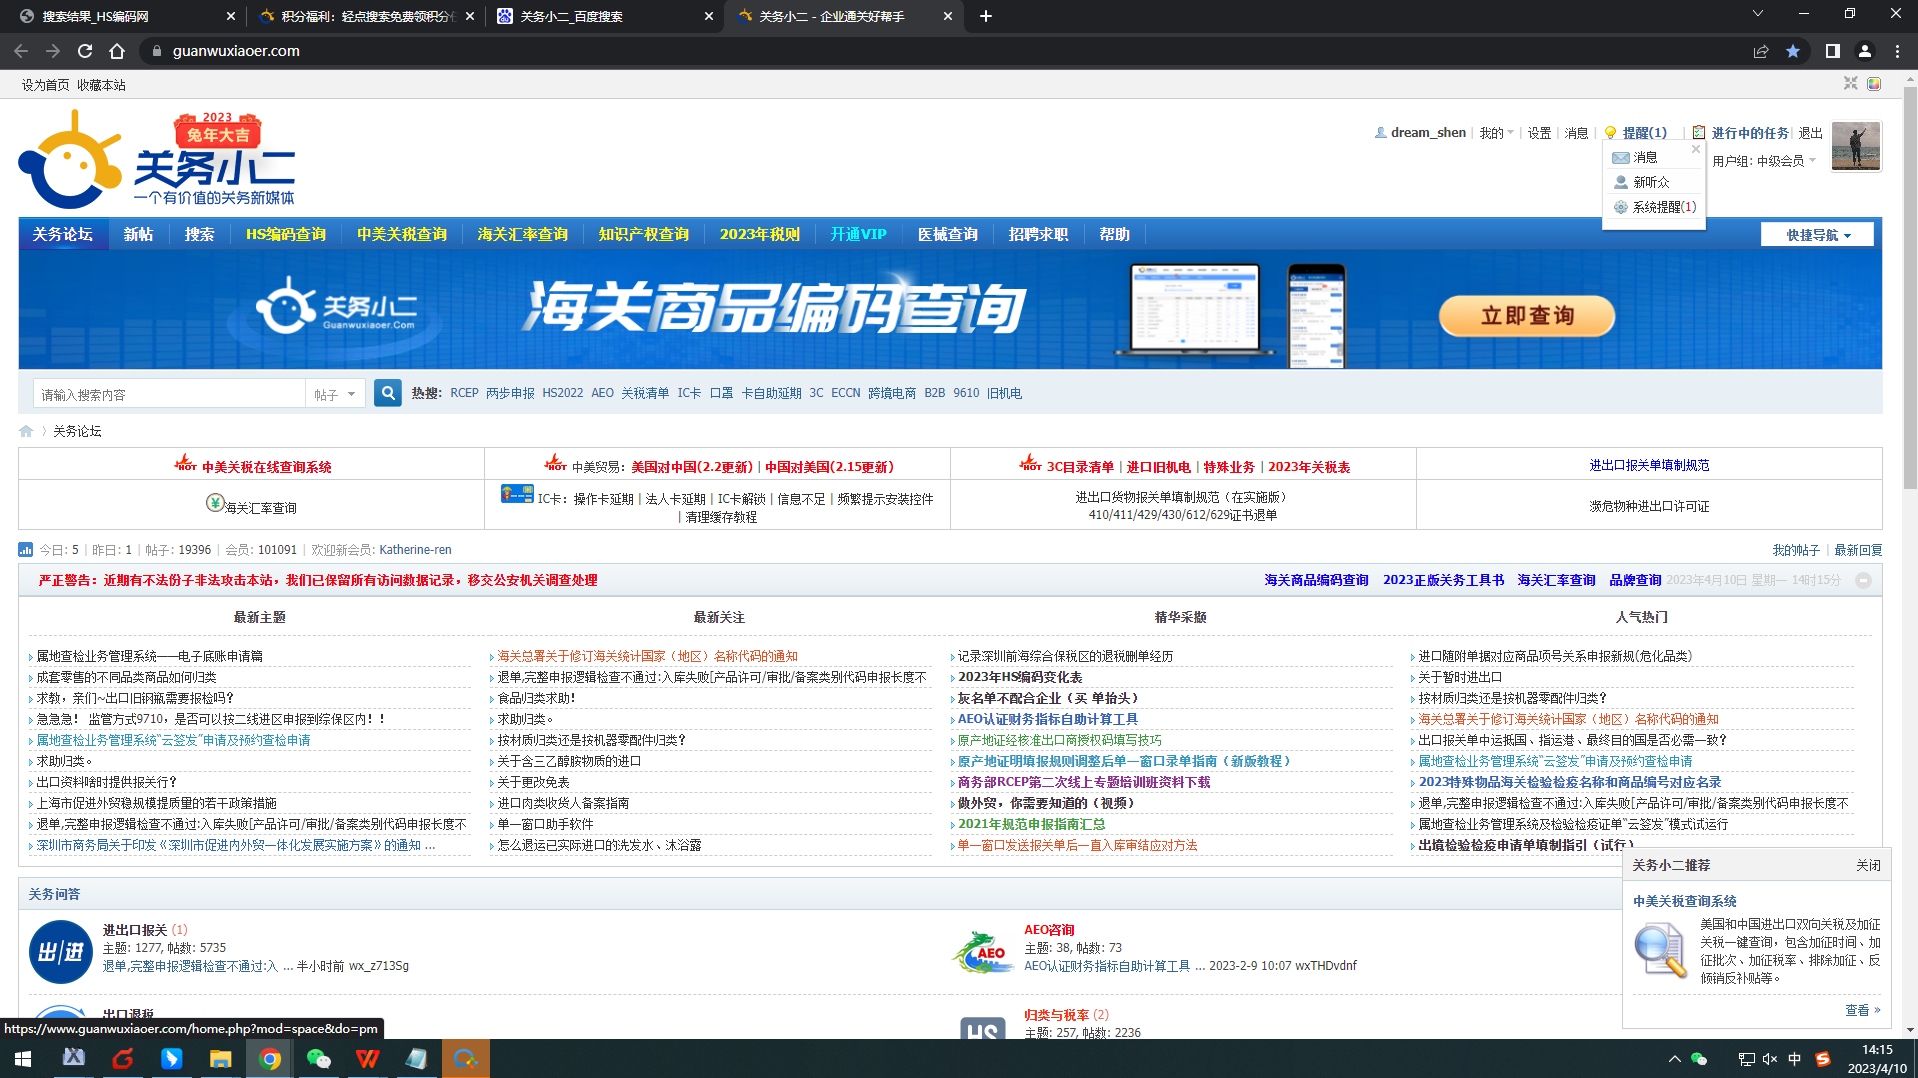
Task: Click the 我的帖子 link
Action: (x=1796, y=550)
